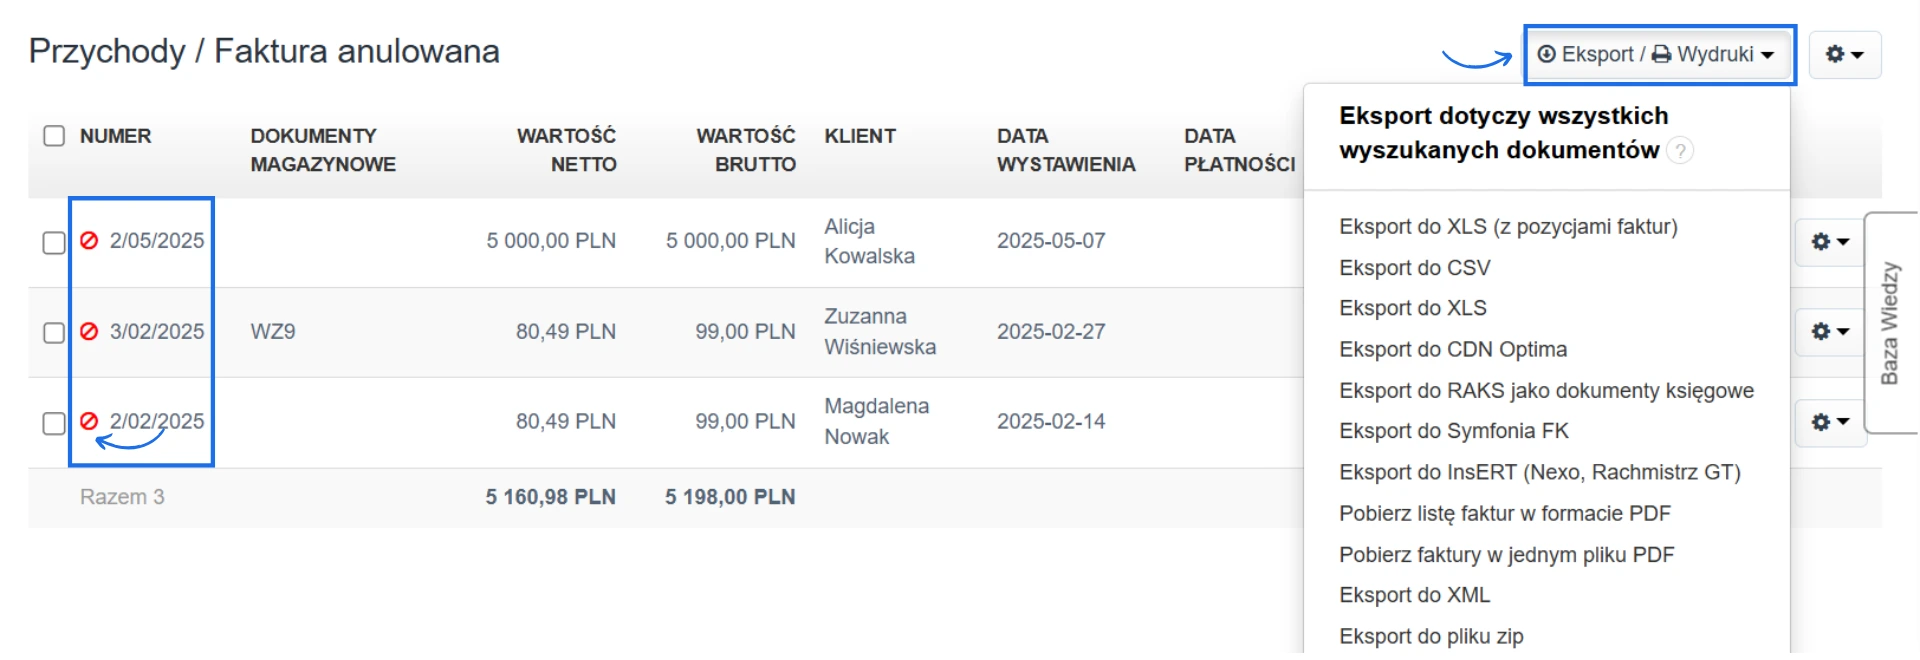Viewport: 1920px width, 660px height.
Task: Click the cancelled icon beside invoice 3/02/2025
Action: [89, 331]
